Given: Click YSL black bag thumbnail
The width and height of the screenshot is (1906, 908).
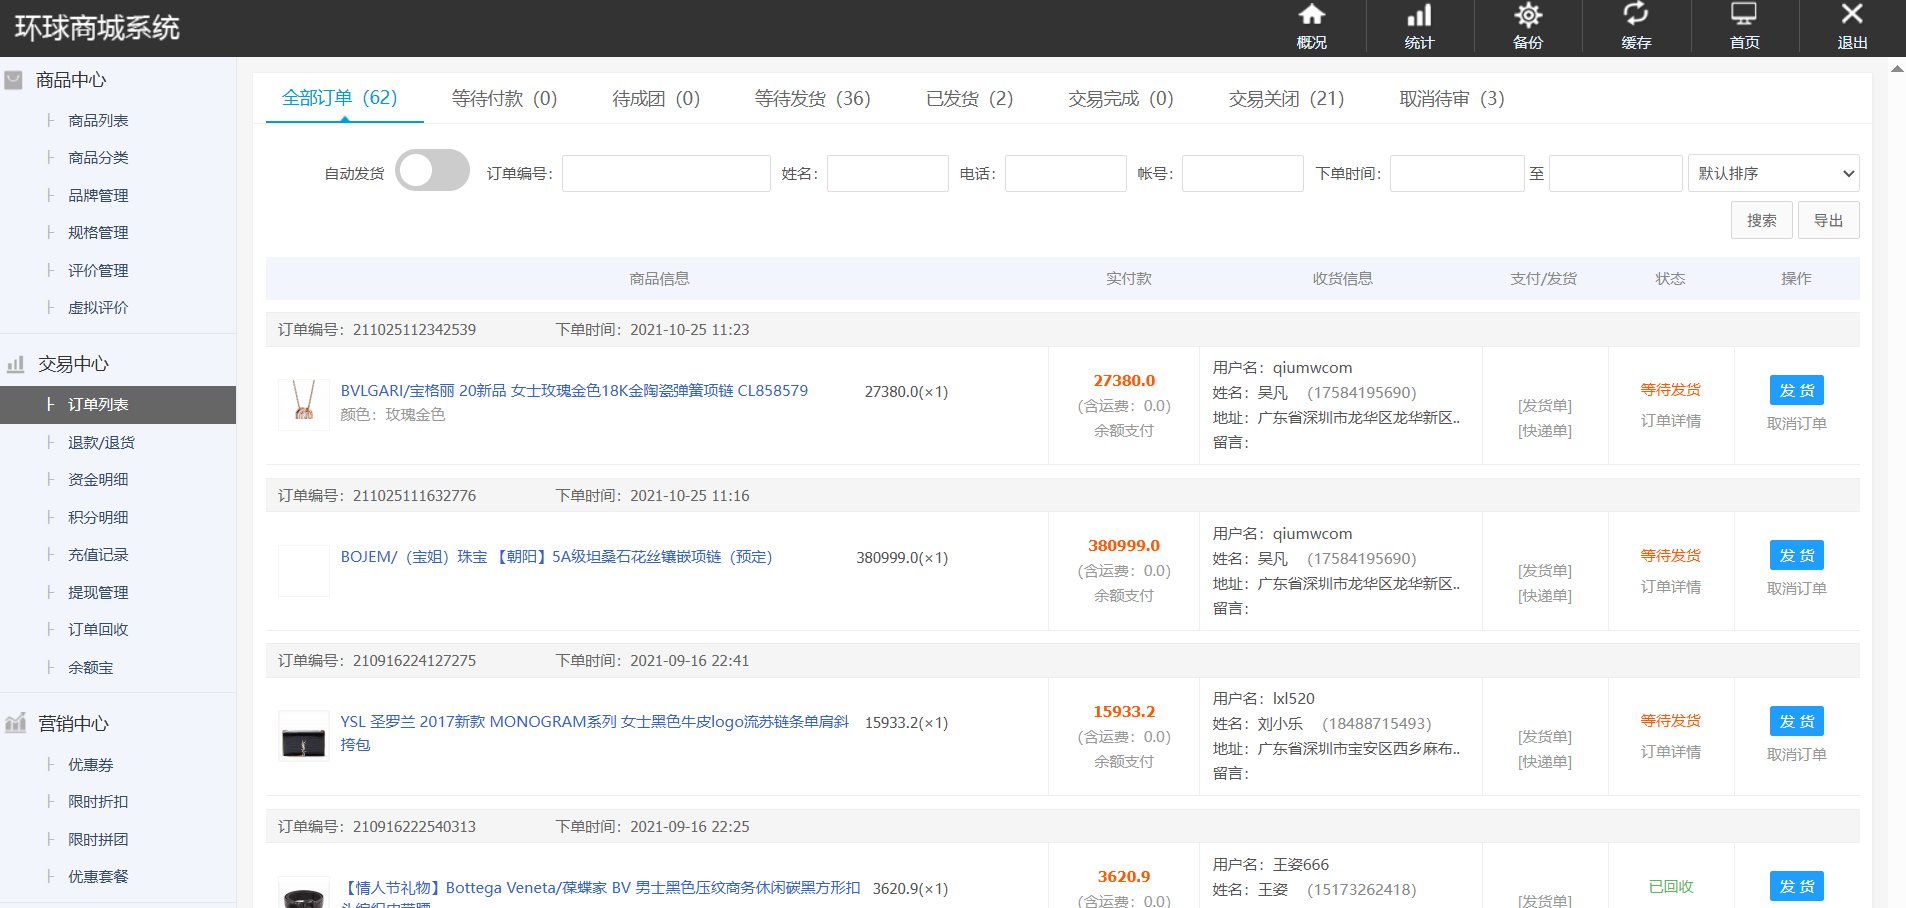Looking at the screenshot, I should click(x=304, y=736).
